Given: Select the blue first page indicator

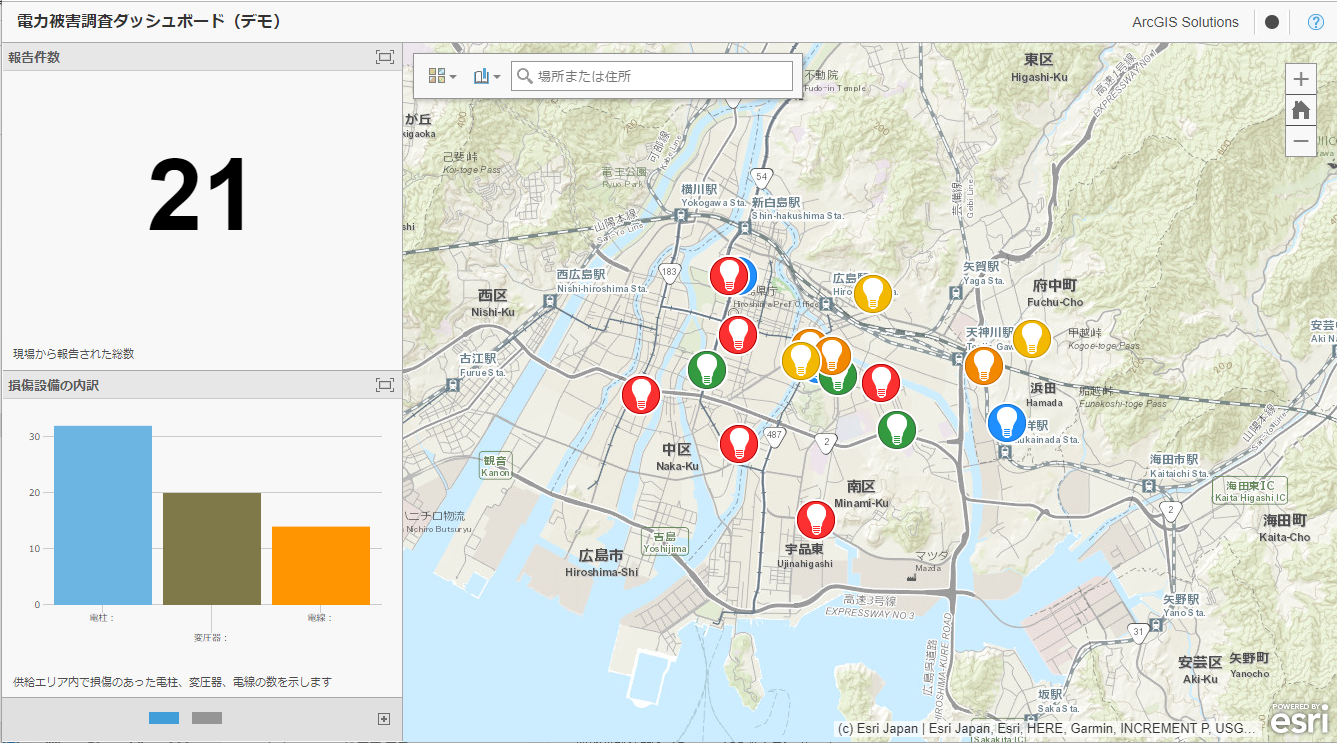Looking at the screenshot, I should (x=164, y=718).
